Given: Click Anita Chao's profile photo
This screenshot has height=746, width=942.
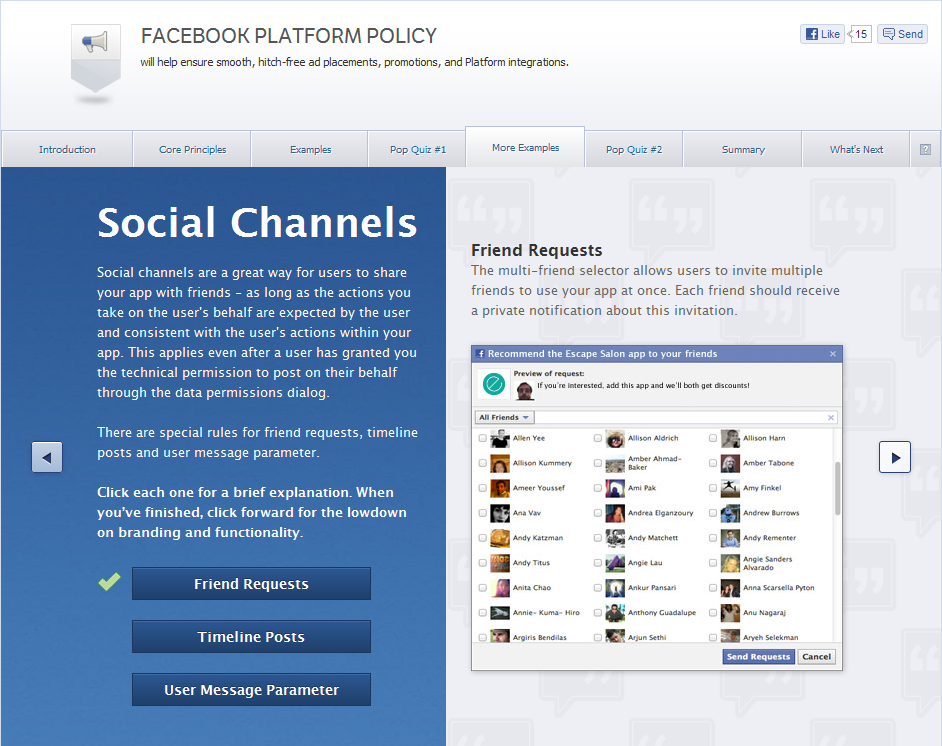Looking at the screenshot, I should 500,588.
